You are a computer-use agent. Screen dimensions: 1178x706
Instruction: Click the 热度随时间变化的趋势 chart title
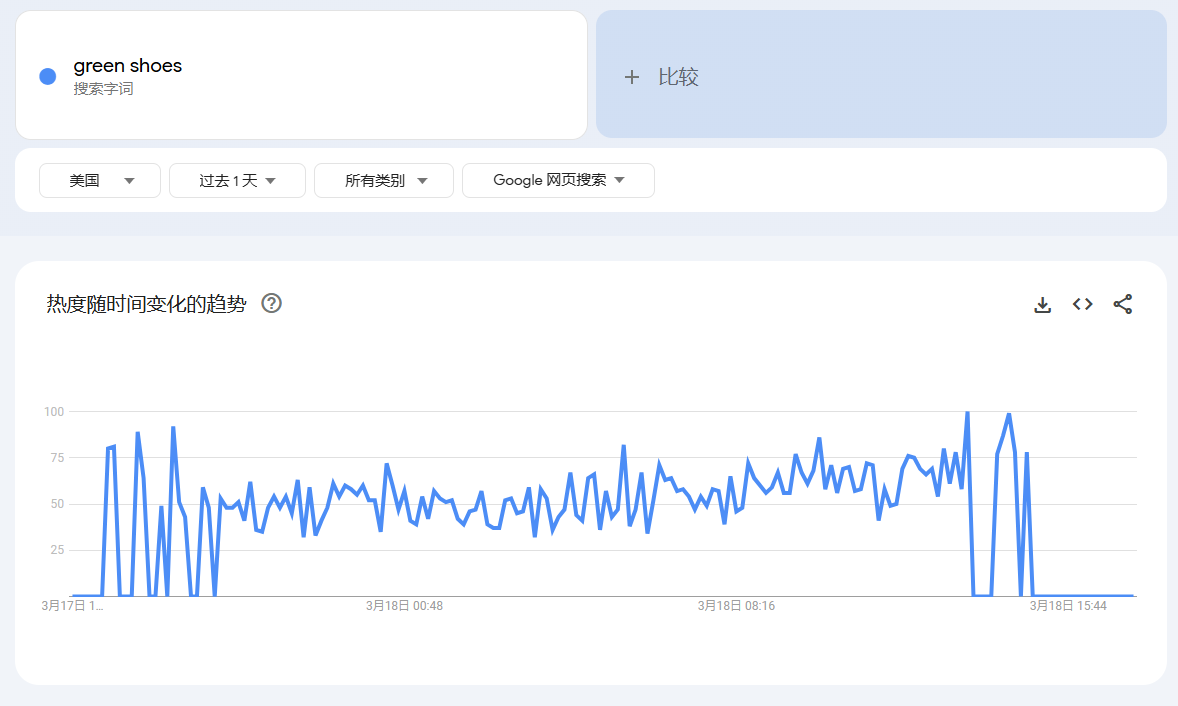[x=146, y=303]
